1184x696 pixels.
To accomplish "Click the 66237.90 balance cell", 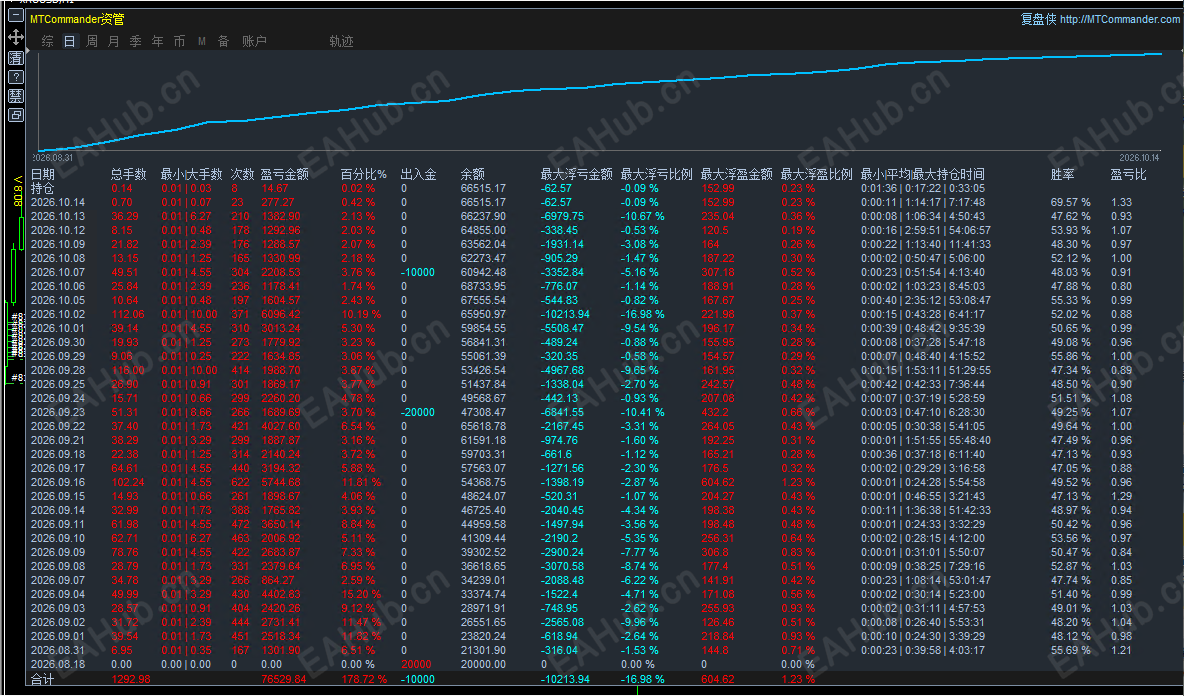I will click(483, 216).
